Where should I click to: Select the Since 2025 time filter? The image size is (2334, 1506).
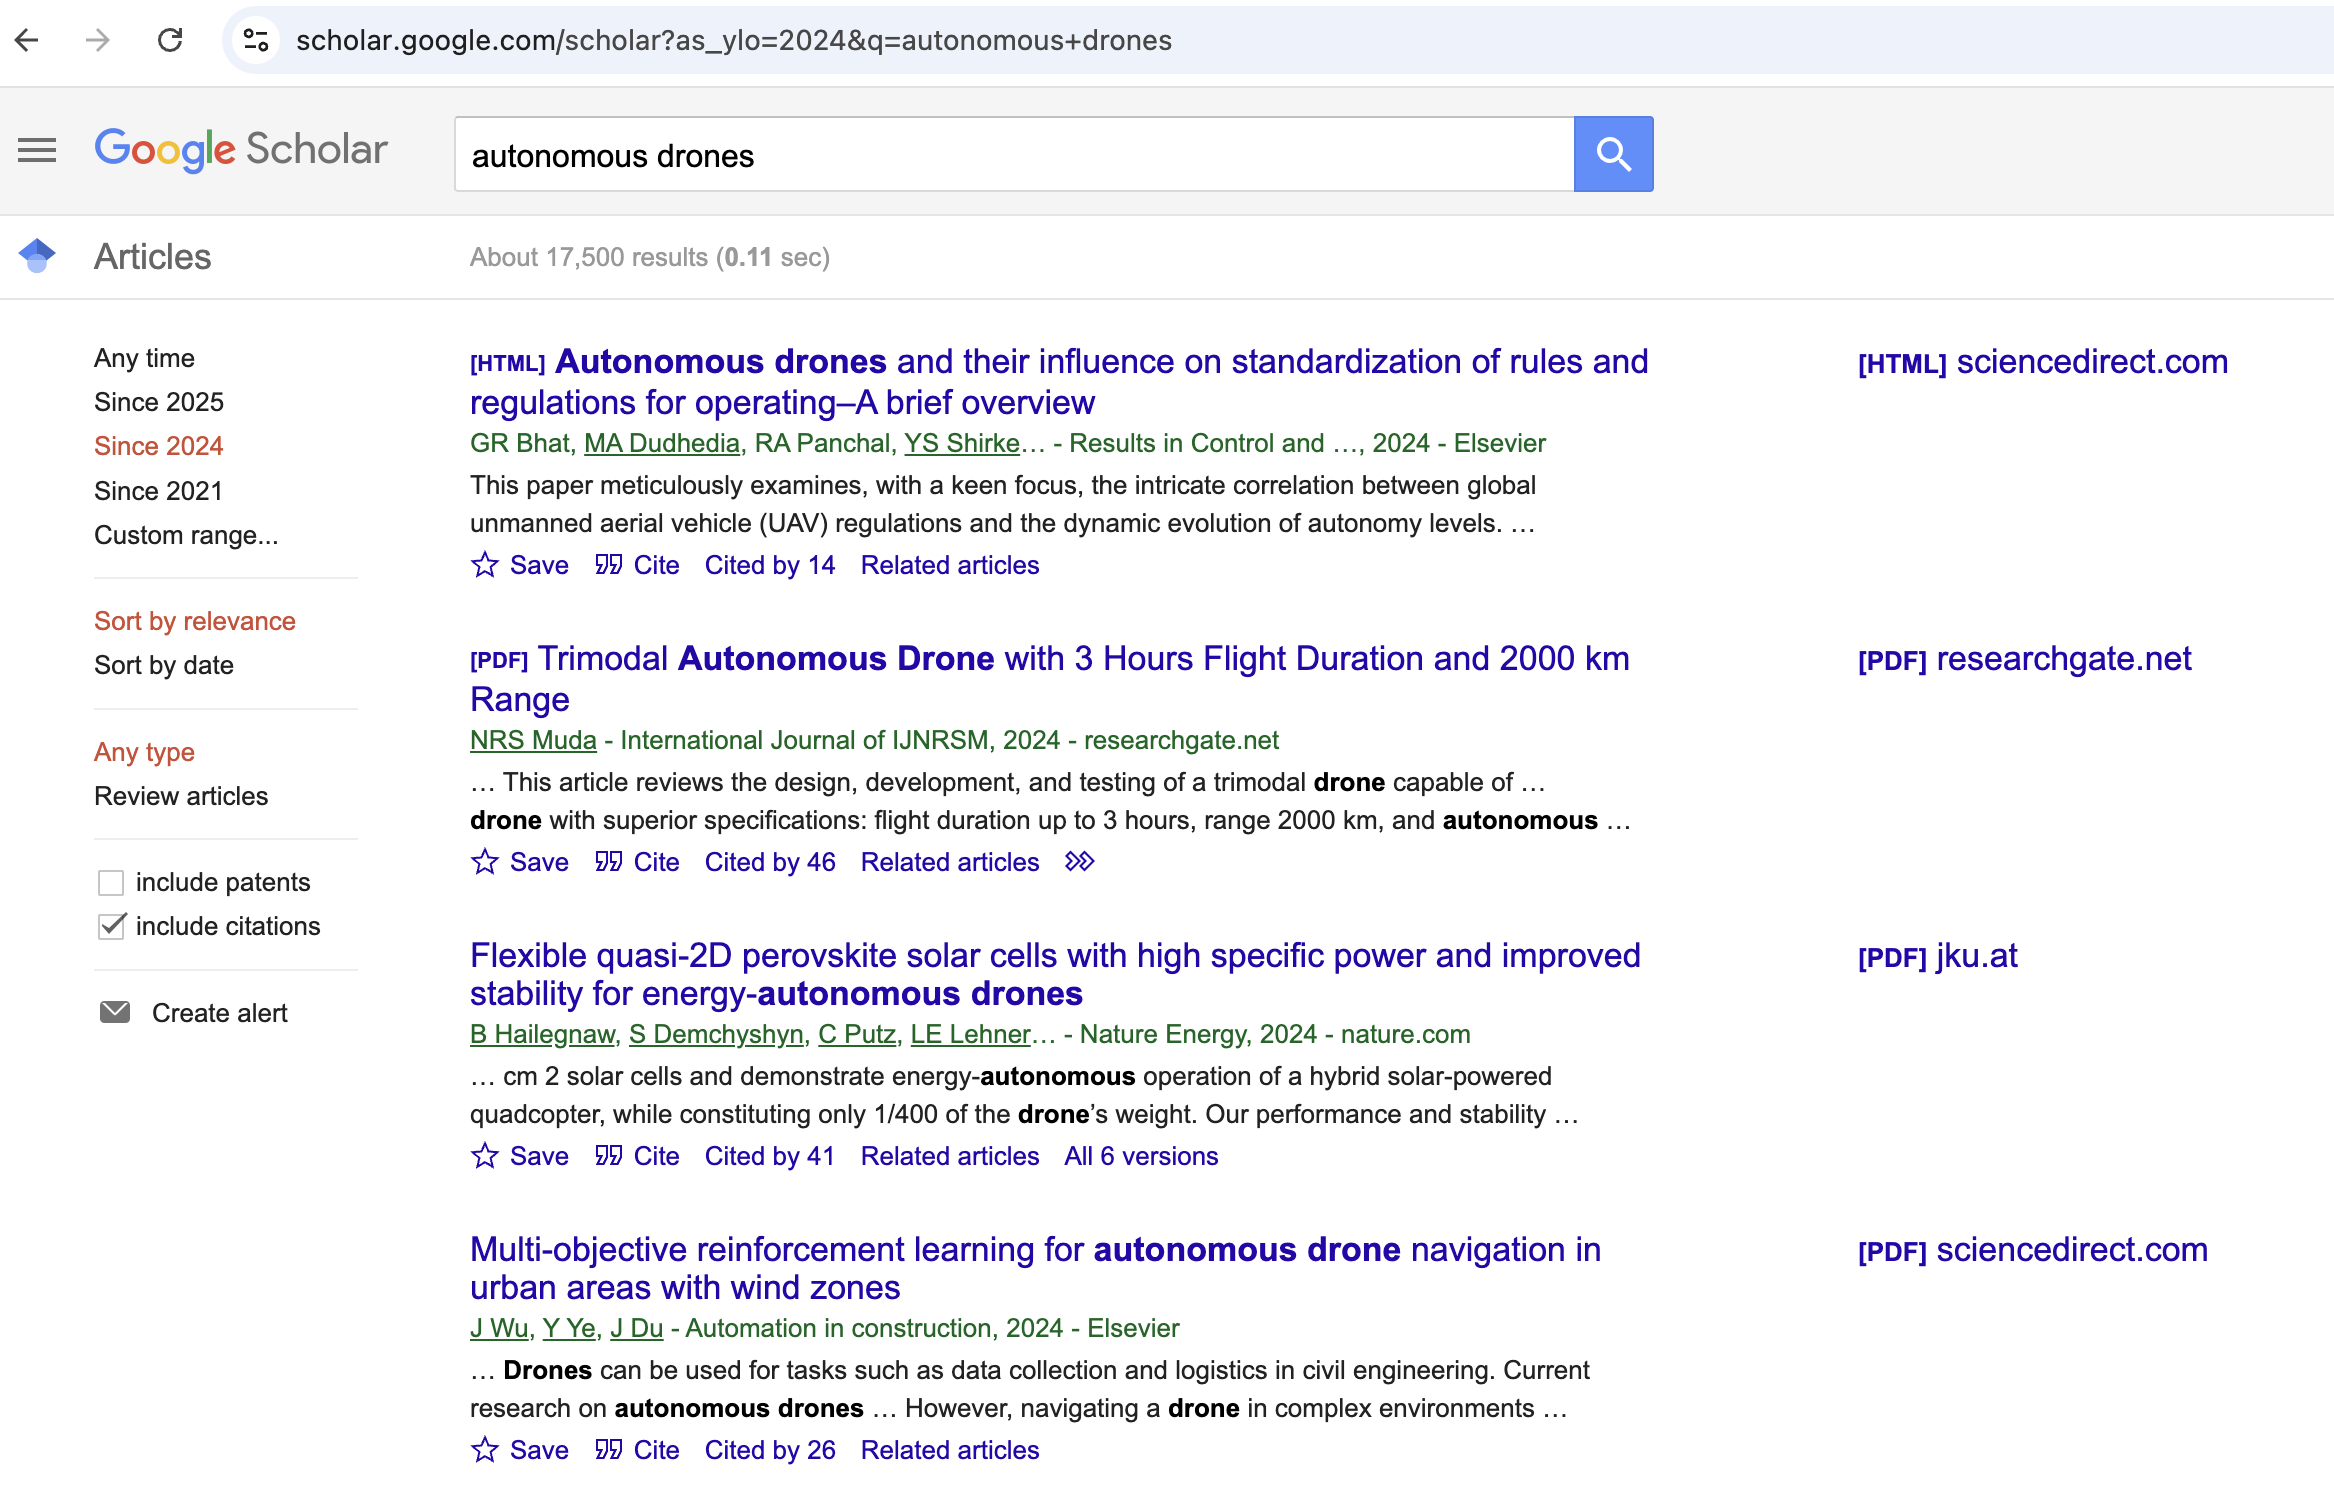(159, 402)
